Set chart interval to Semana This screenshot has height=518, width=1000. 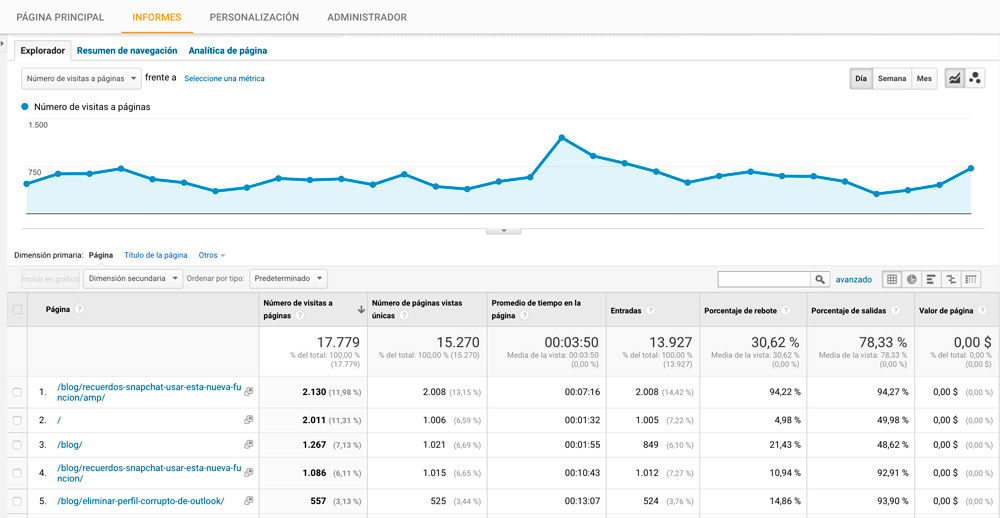pyautogui.click(x=891, y=78)
